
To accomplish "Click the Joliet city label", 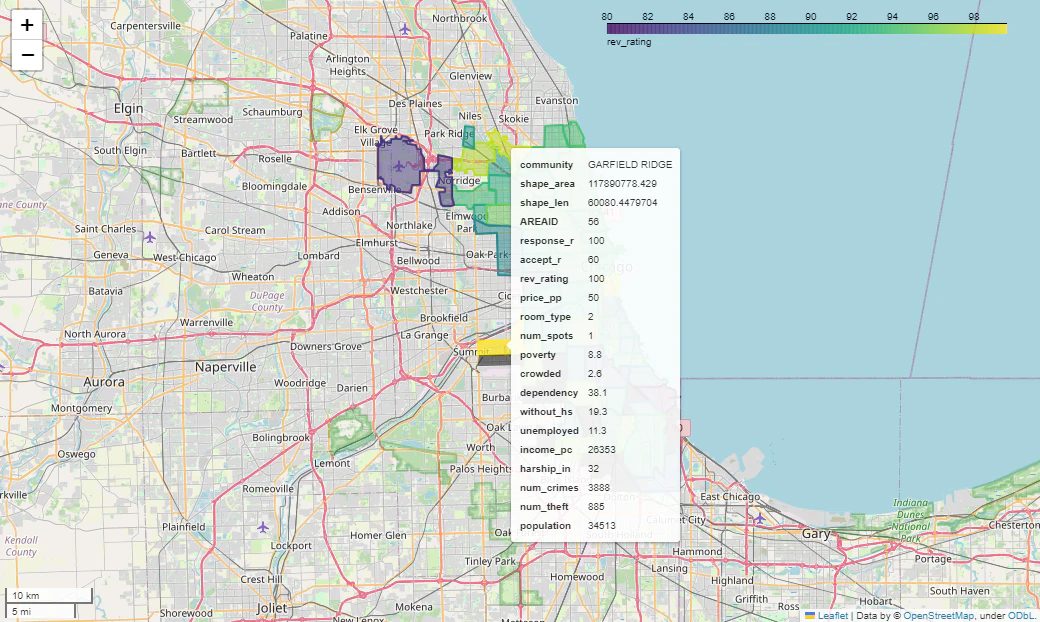I will click(272, 607).
